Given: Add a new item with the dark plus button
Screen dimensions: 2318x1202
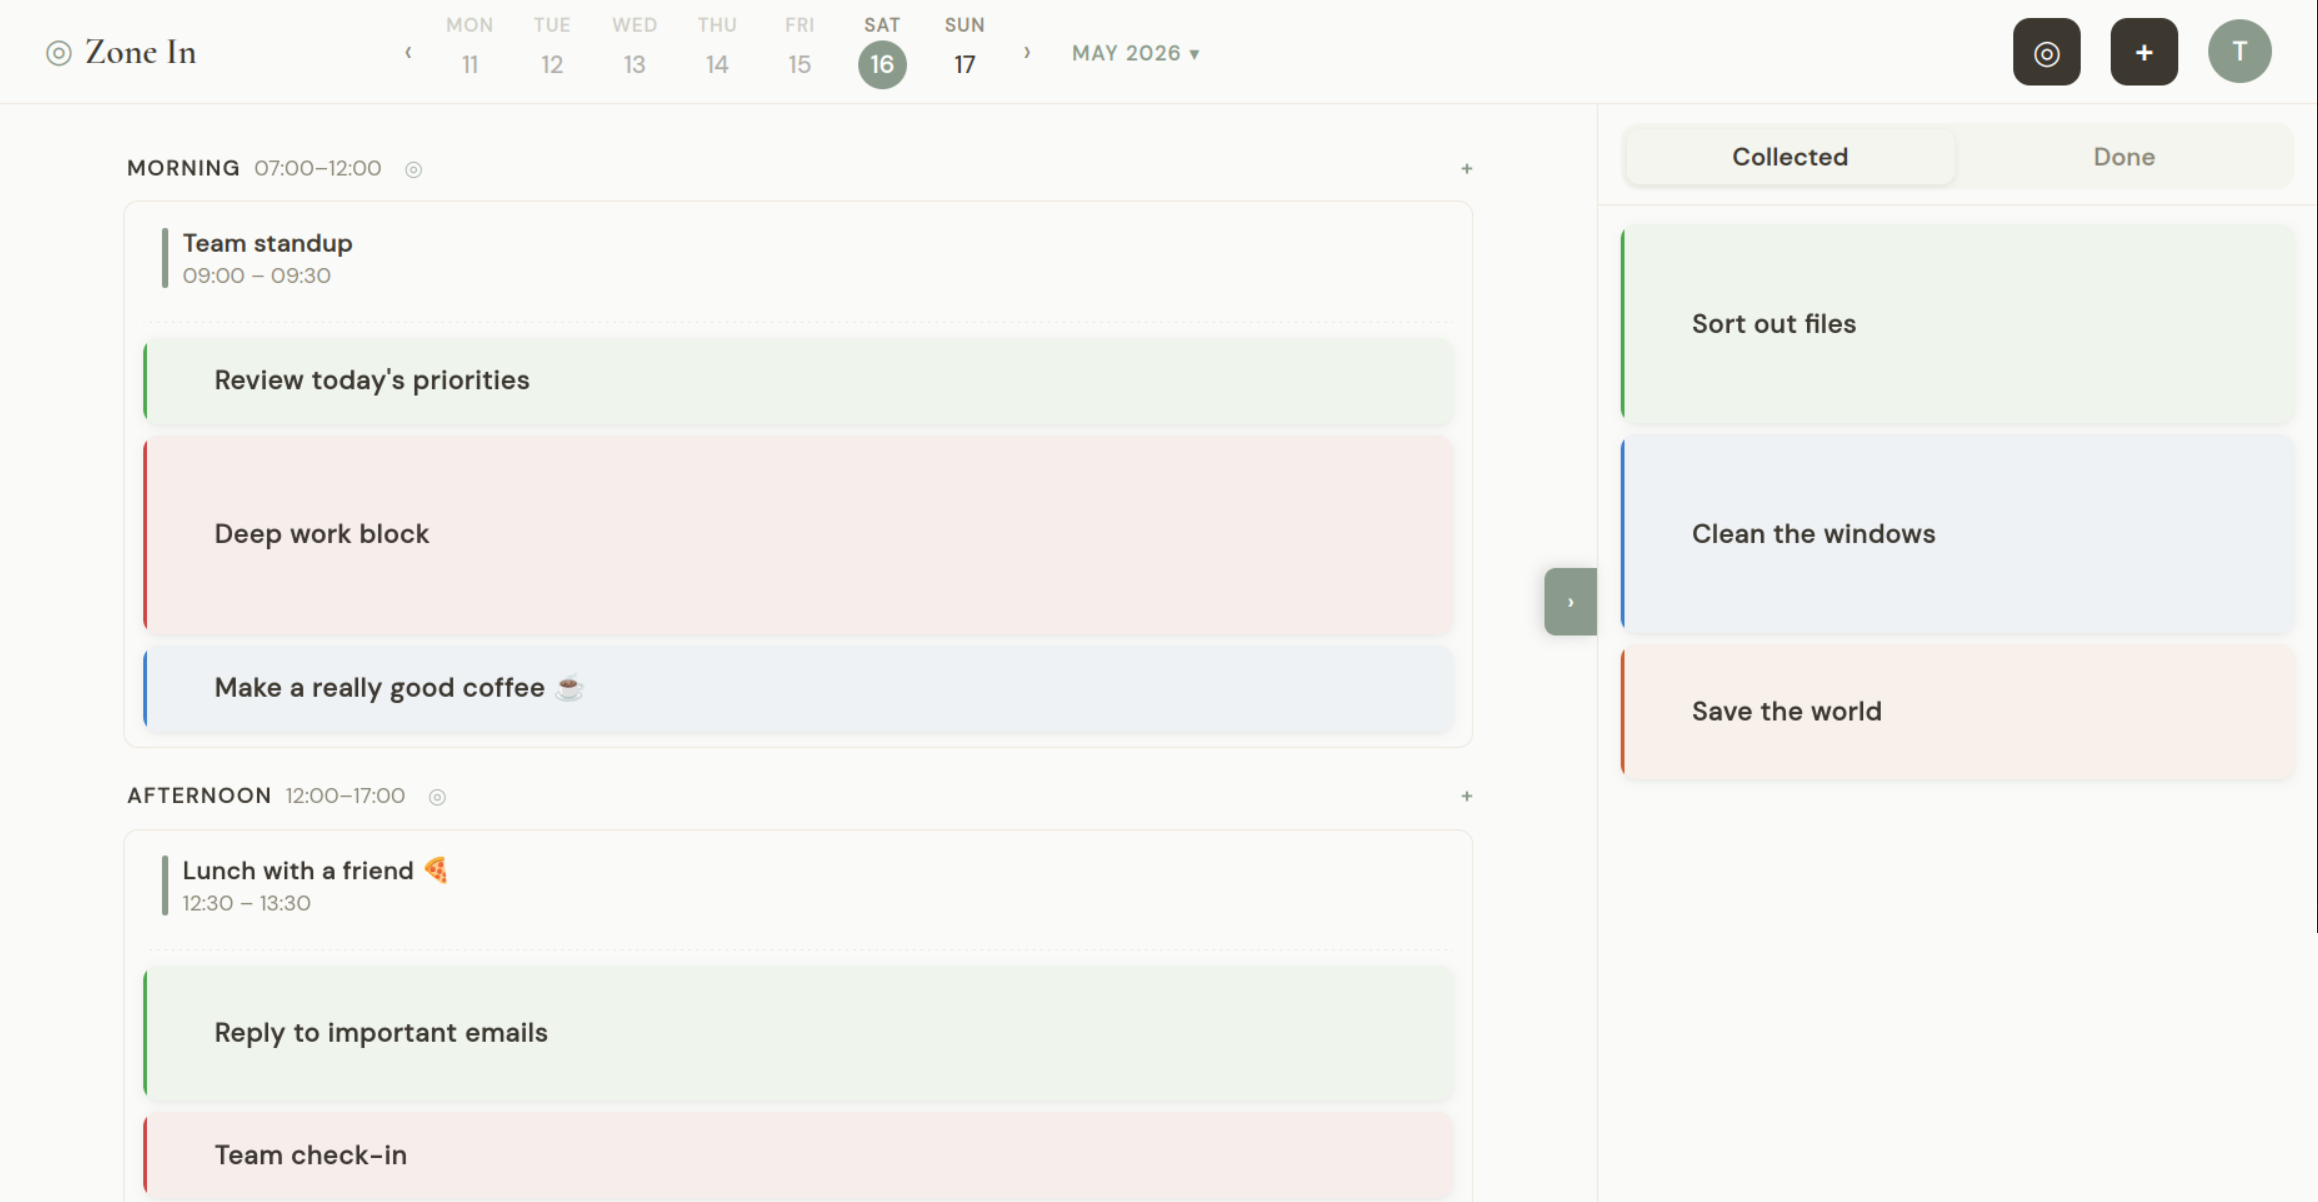Looking at the screenshot, I should (2144, 52).
